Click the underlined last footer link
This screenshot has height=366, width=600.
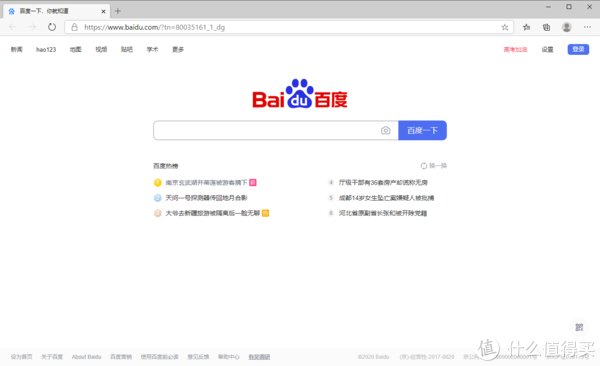pyautogui.click(x=259, y=357)
